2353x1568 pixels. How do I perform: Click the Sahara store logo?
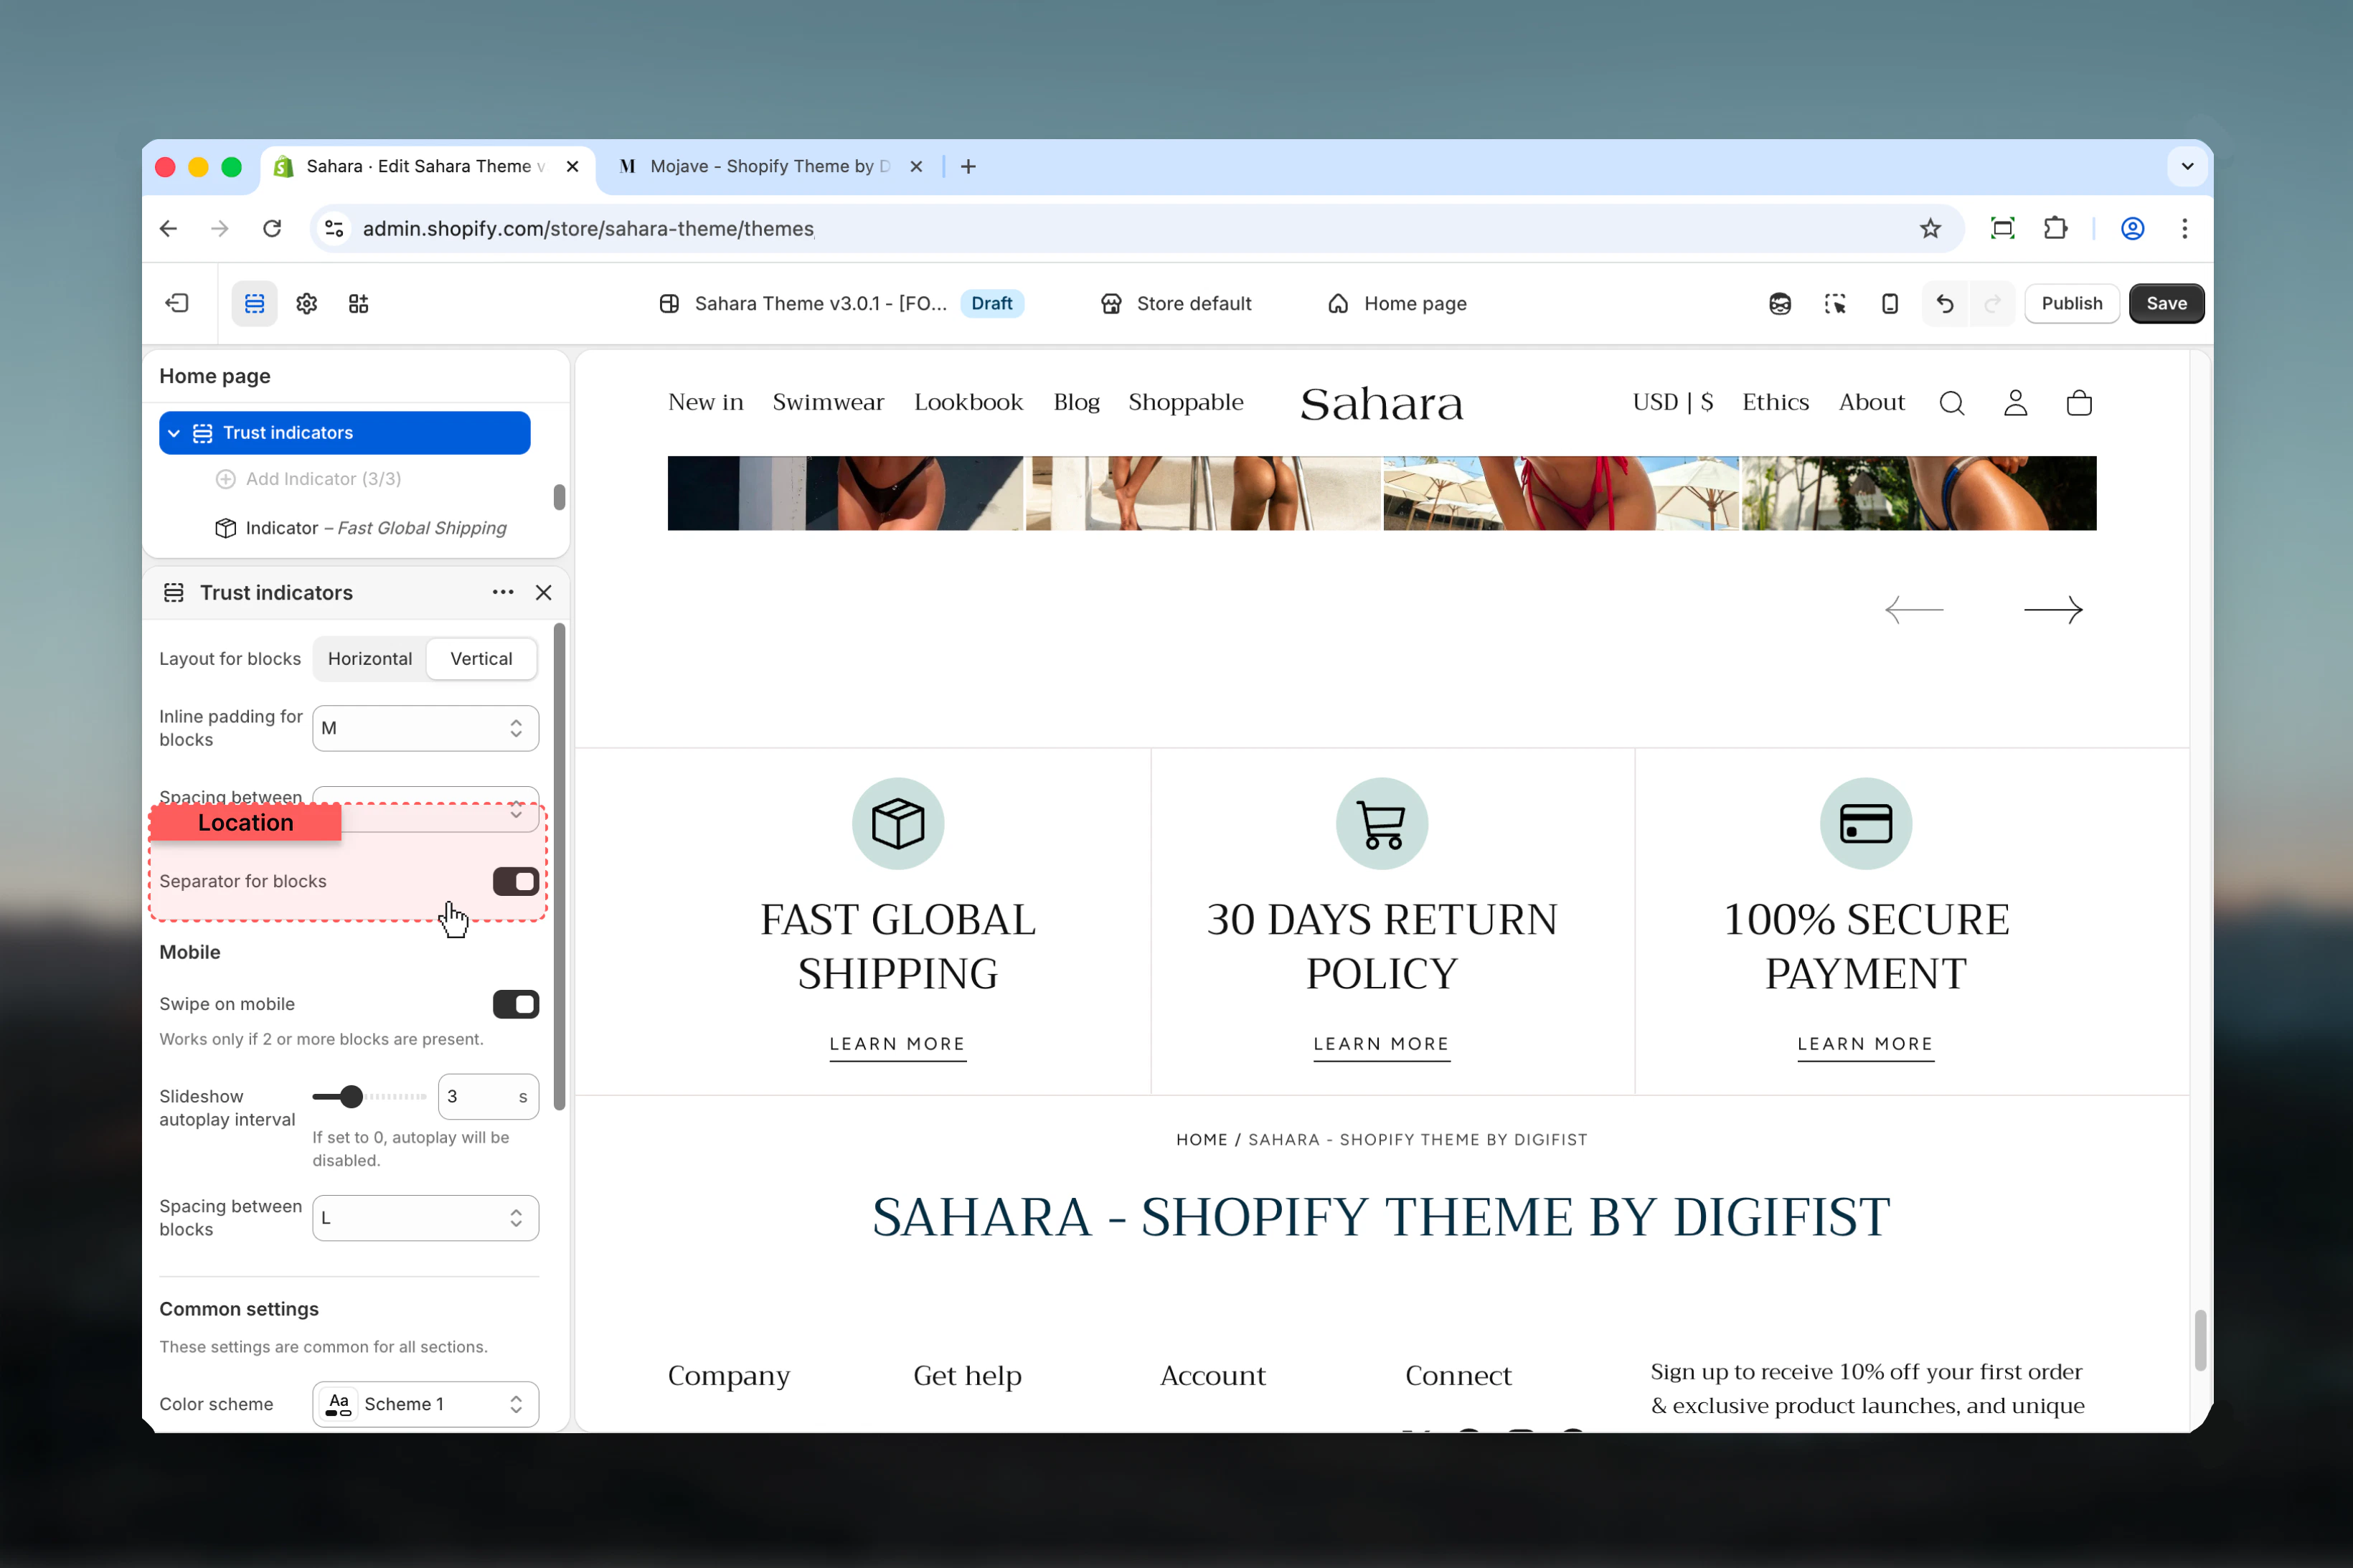[x=1382, y=403]
